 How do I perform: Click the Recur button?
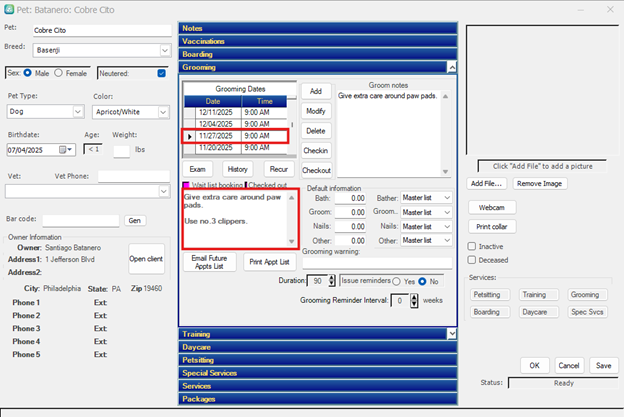279,169
